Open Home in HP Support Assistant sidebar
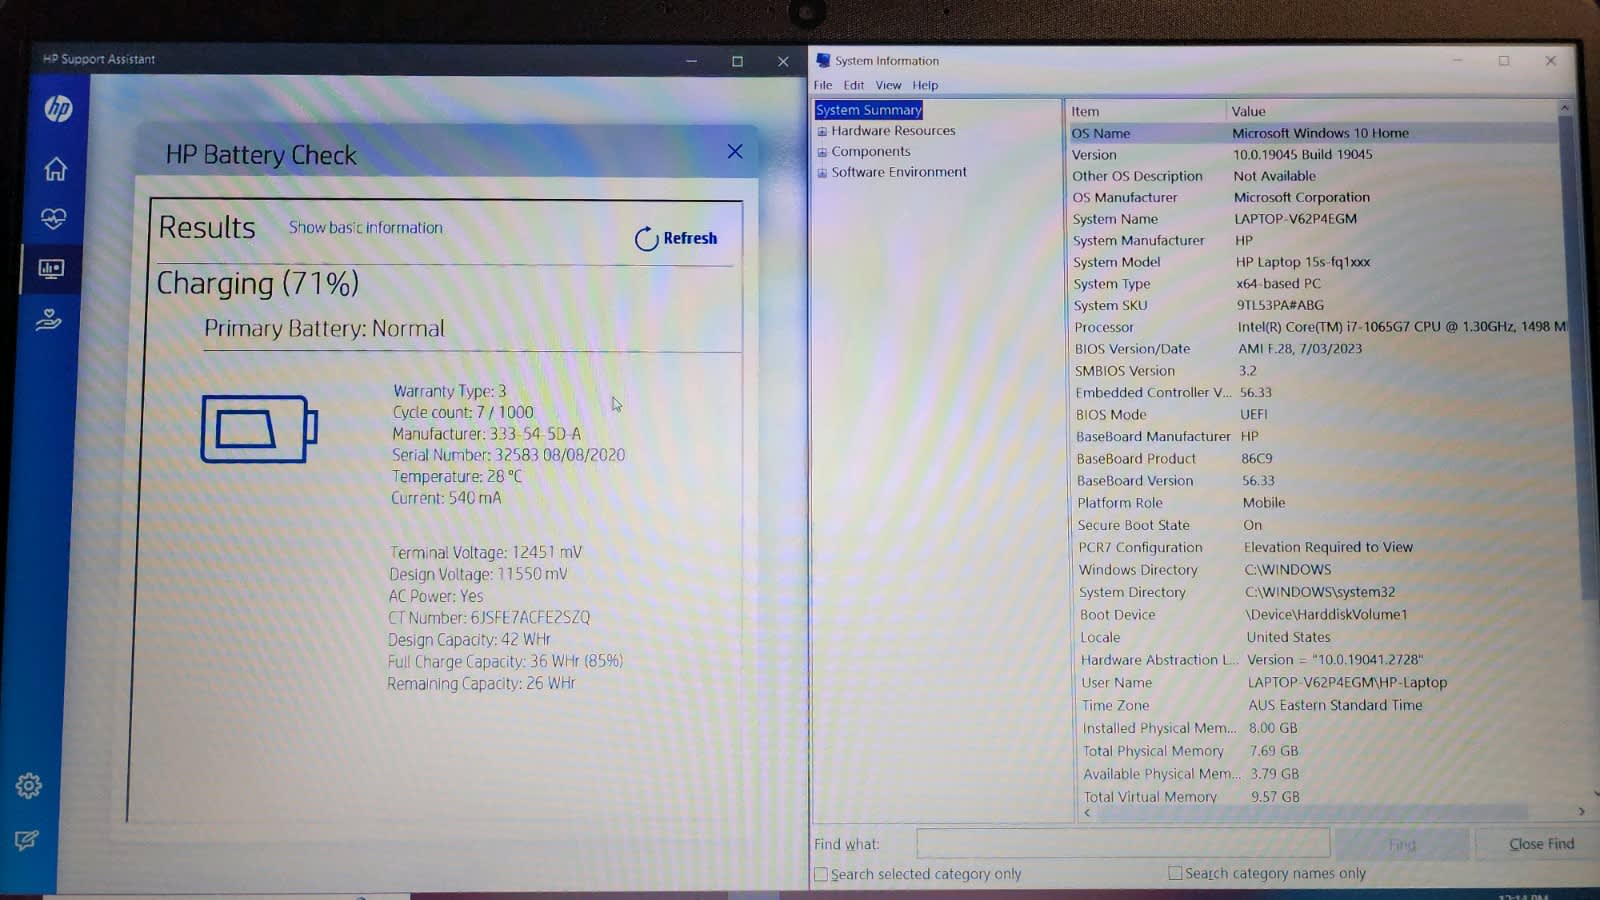The height and width of the screenshot is (900, 1600). point(55,169)
